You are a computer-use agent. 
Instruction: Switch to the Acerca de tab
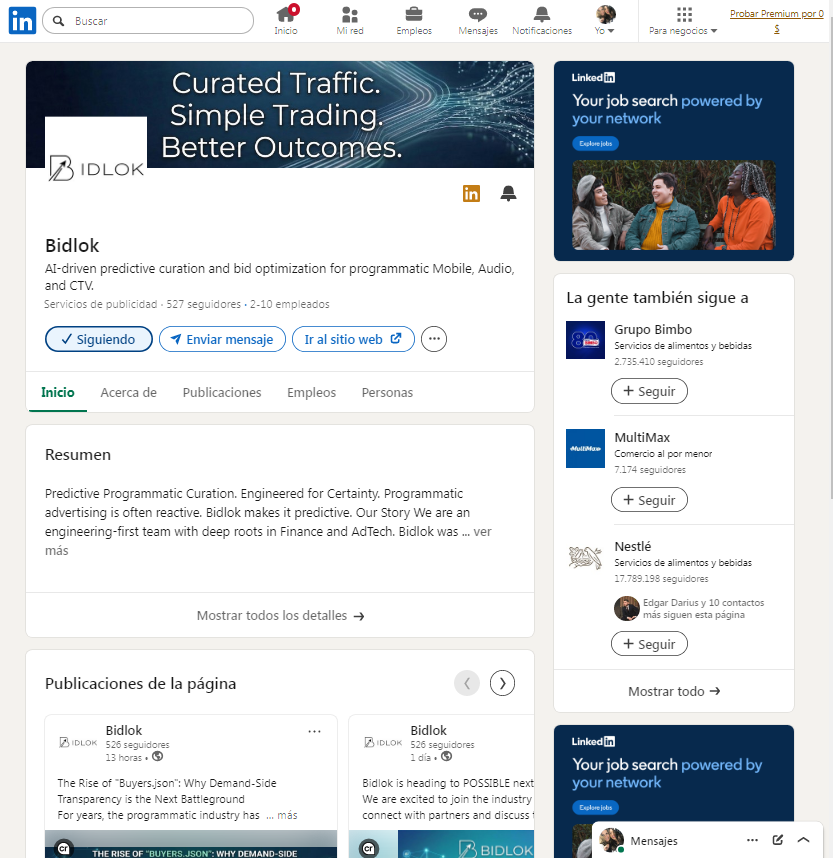129,392
